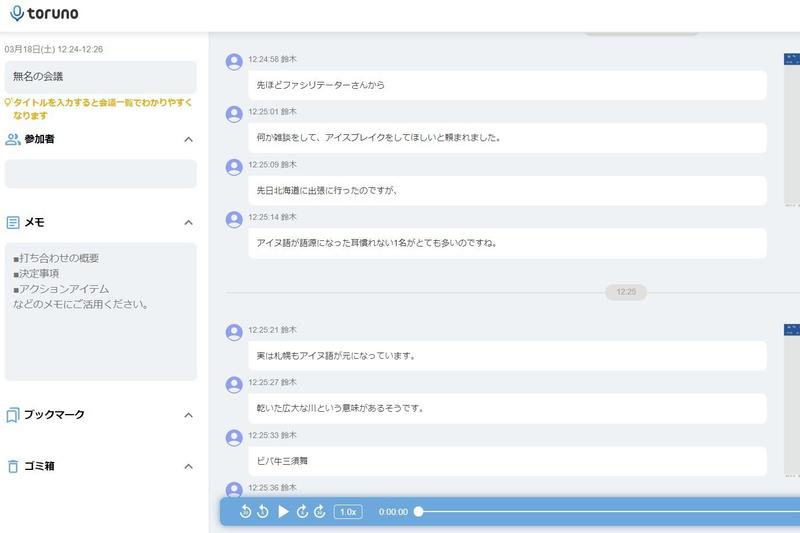Click the 参加者 section heading

click(x=39, y=139)
